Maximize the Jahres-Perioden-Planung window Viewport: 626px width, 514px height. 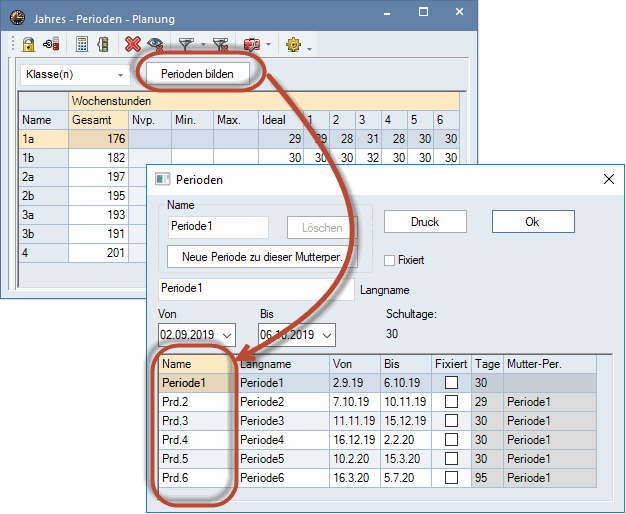click(x=423, y=12)
